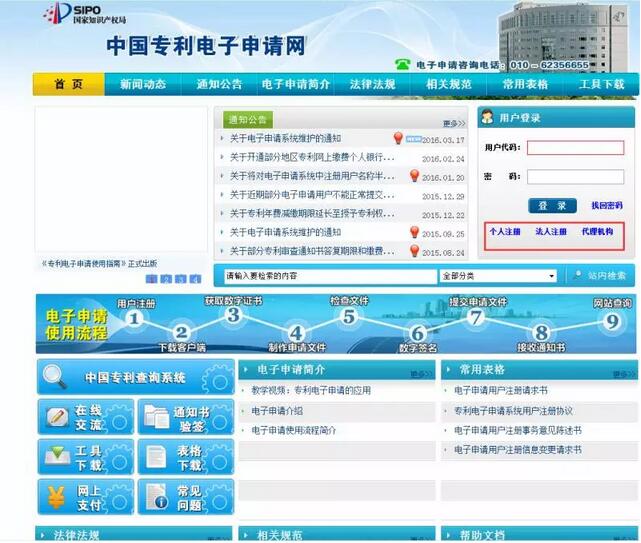This screenshot has height=543, width=641.
Task: Open the 常用表格 nav item
Action: [525, 84]
